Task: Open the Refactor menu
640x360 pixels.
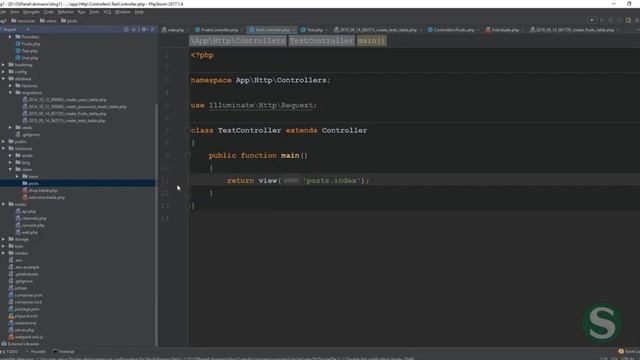Action: 65,12
